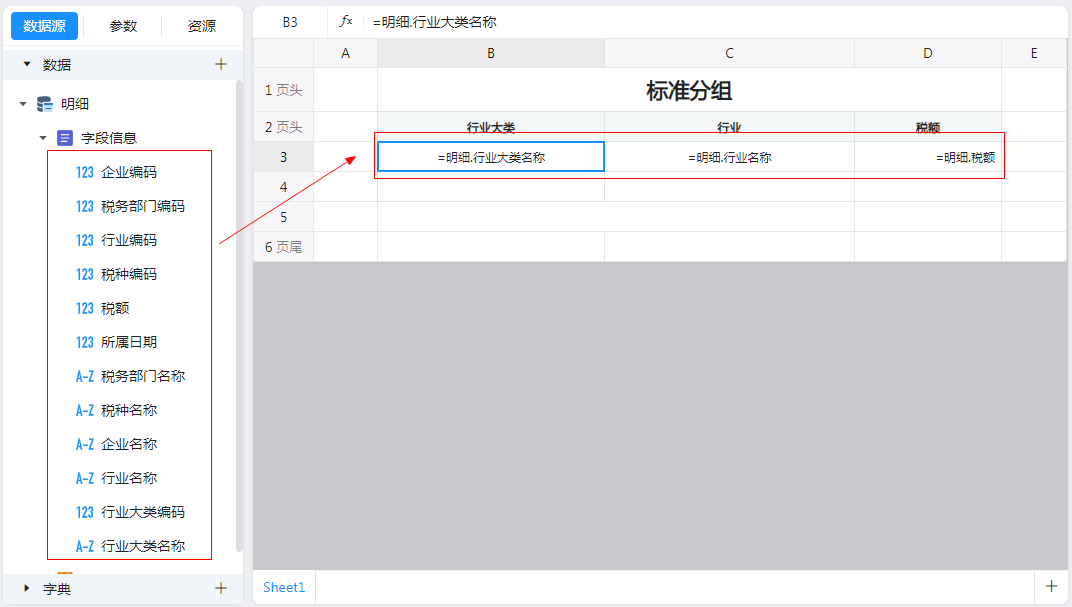
Task: Collapse the 数据 section arrow
Action: click(26, 64)
